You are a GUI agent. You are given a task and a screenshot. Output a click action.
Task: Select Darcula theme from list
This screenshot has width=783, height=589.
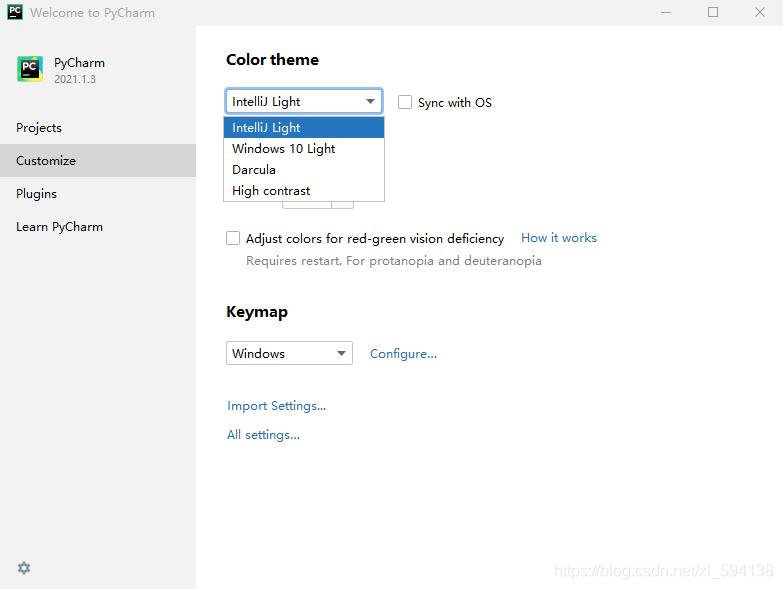304,169
